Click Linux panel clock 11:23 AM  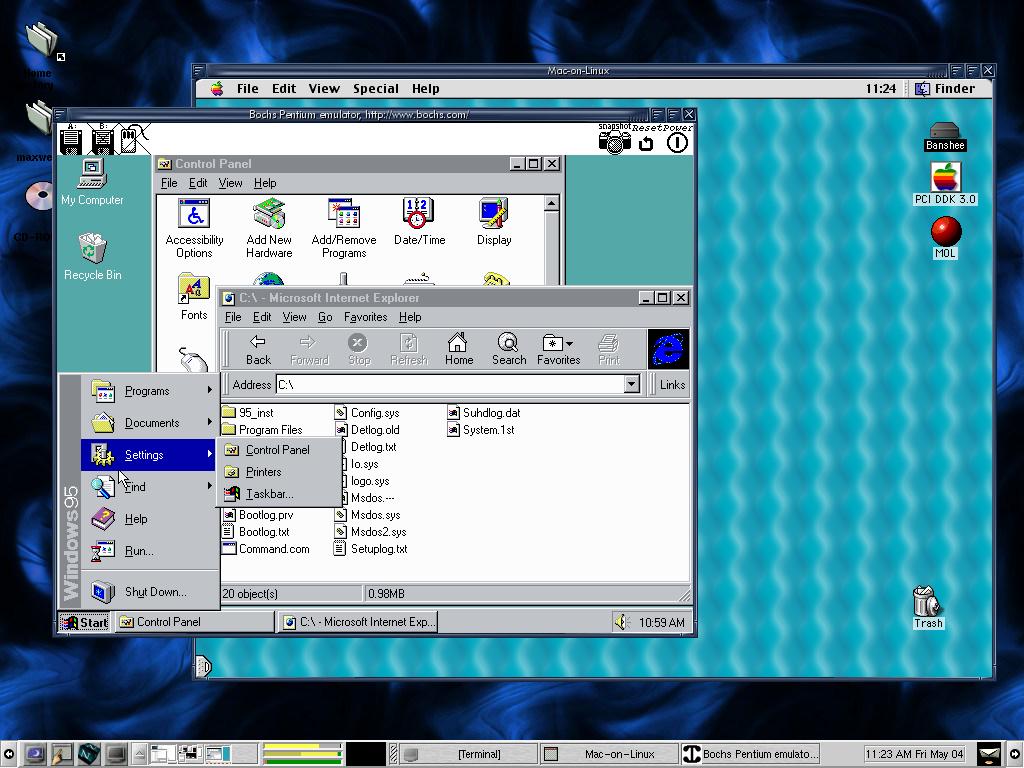pyautogui.click(x=914, y=754)
